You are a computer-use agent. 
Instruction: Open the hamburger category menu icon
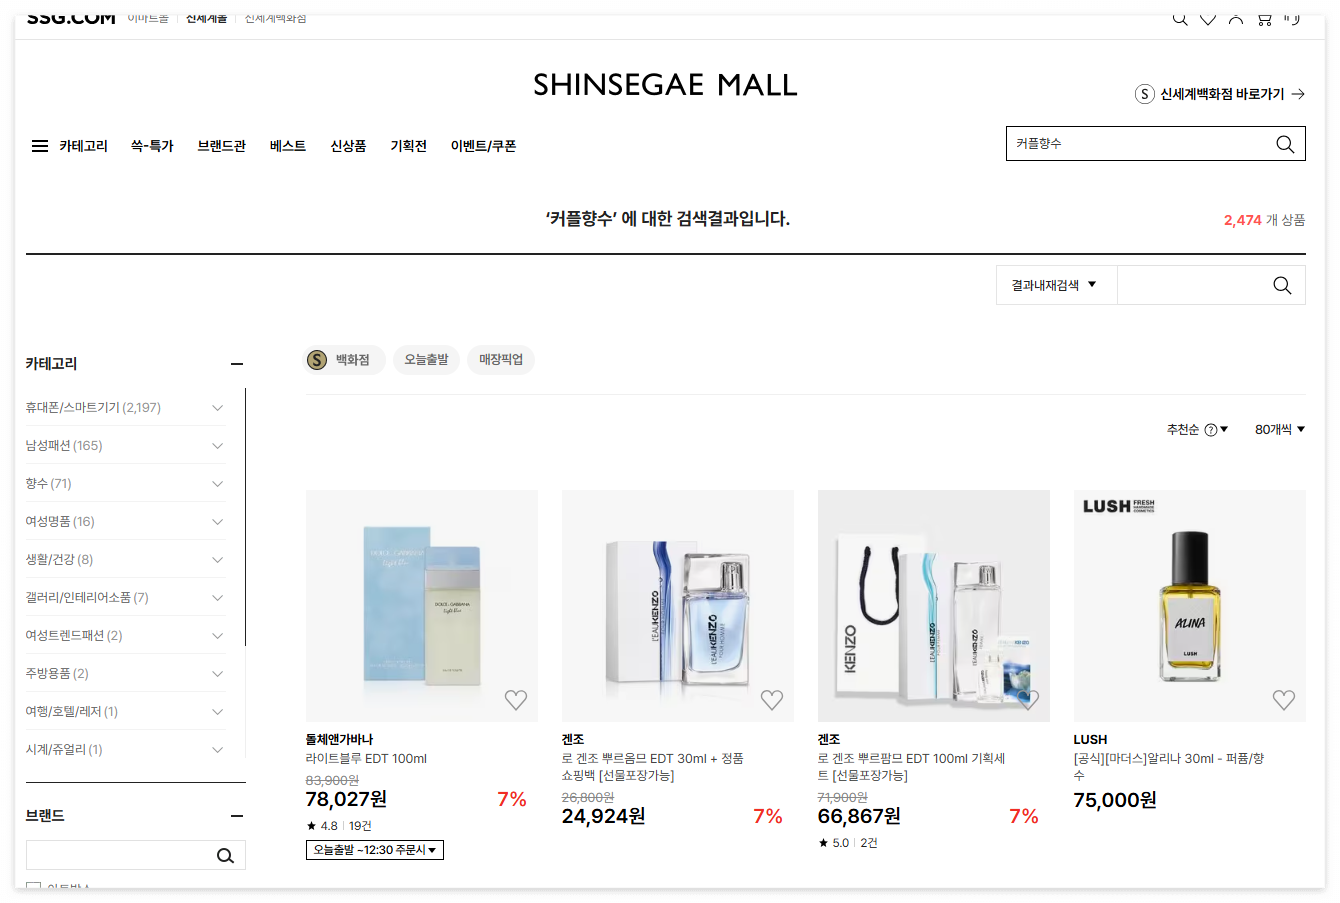(40, 146)
